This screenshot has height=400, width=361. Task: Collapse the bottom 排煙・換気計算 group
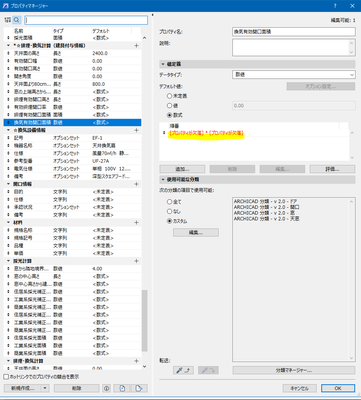9,361
